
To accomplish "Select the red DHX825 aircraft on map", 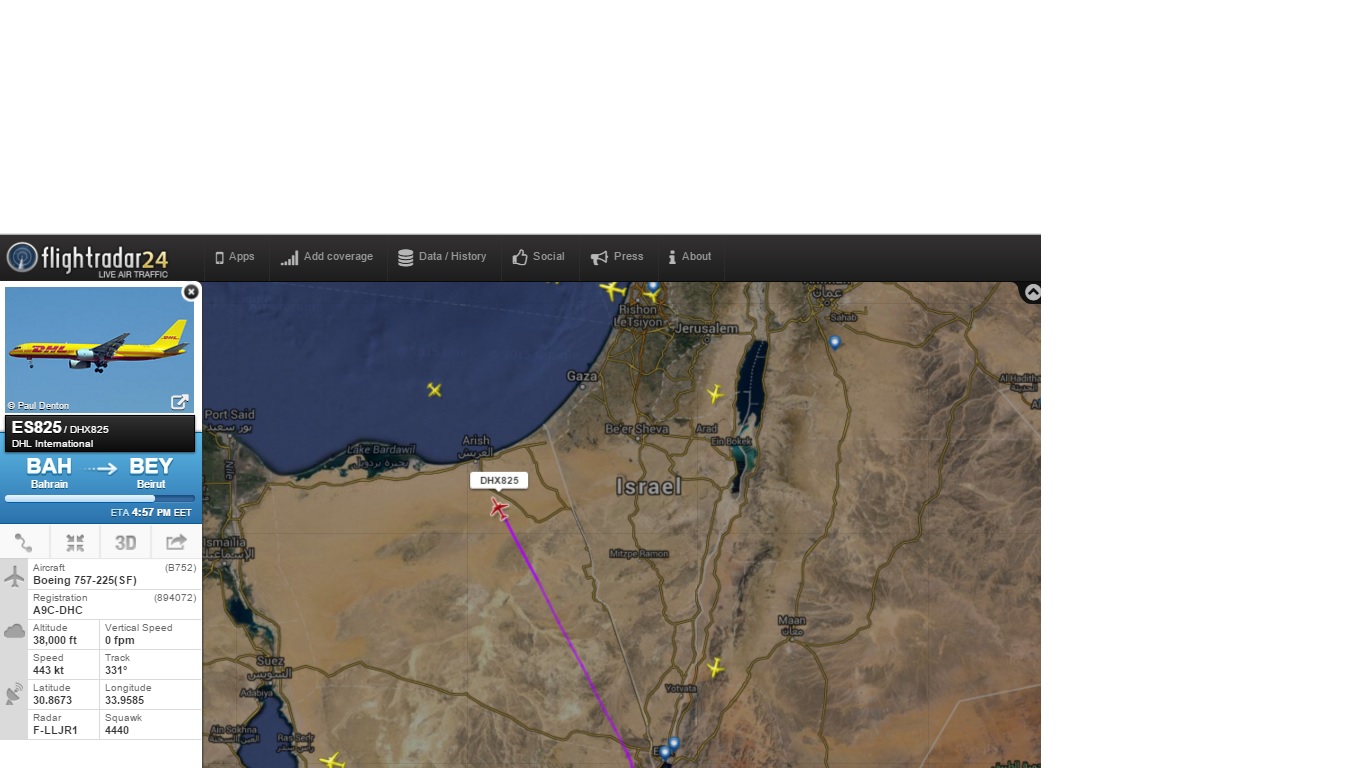I will (499, 510).
